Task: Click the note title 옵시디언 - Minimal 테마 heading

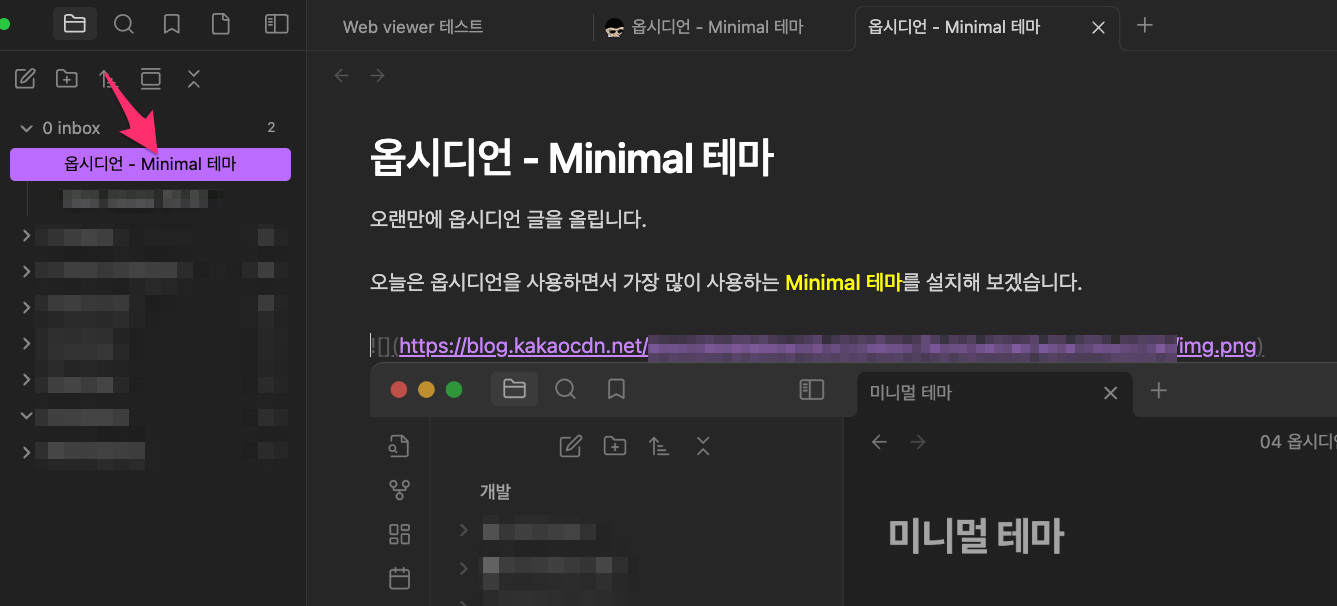Action: pyautogui.click(x=571, y=158)
